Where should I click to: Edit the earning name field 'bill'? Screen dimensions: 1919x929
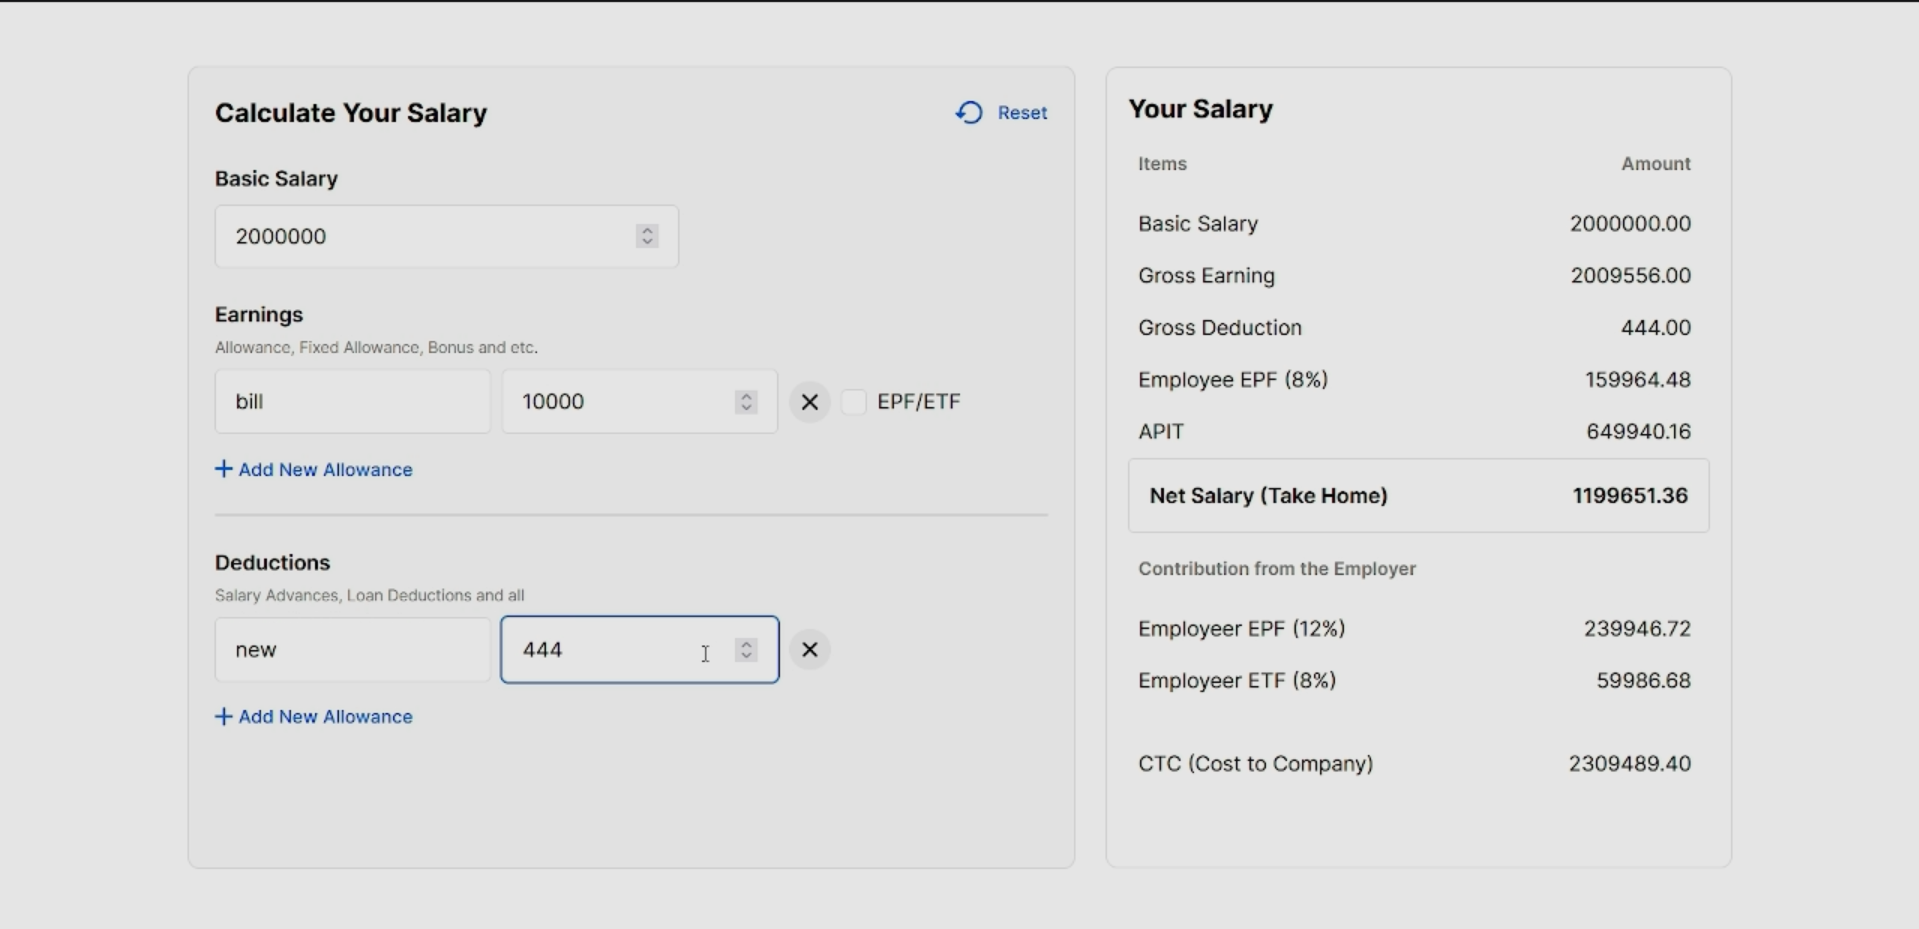pyautogui.click(x=352, y=402)
